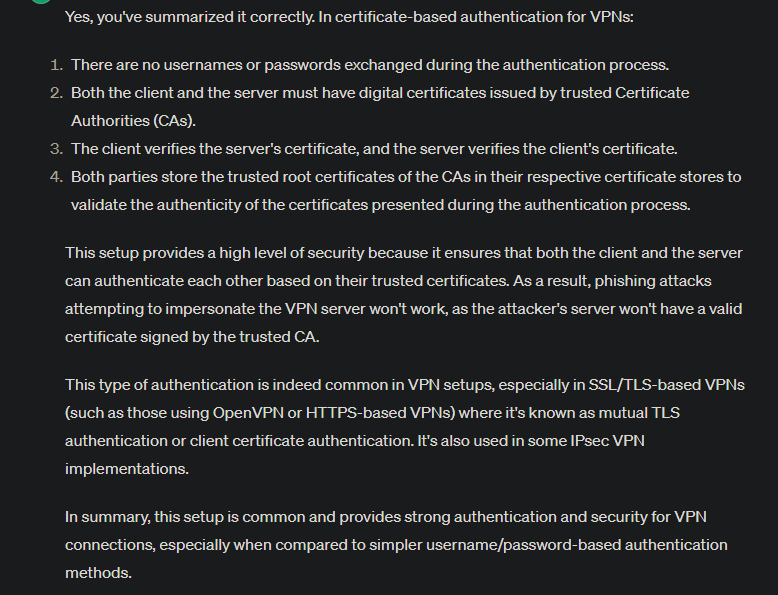778x595 pixels.
Task: Click the list number '2.' marker
Action: pos(57,93)
